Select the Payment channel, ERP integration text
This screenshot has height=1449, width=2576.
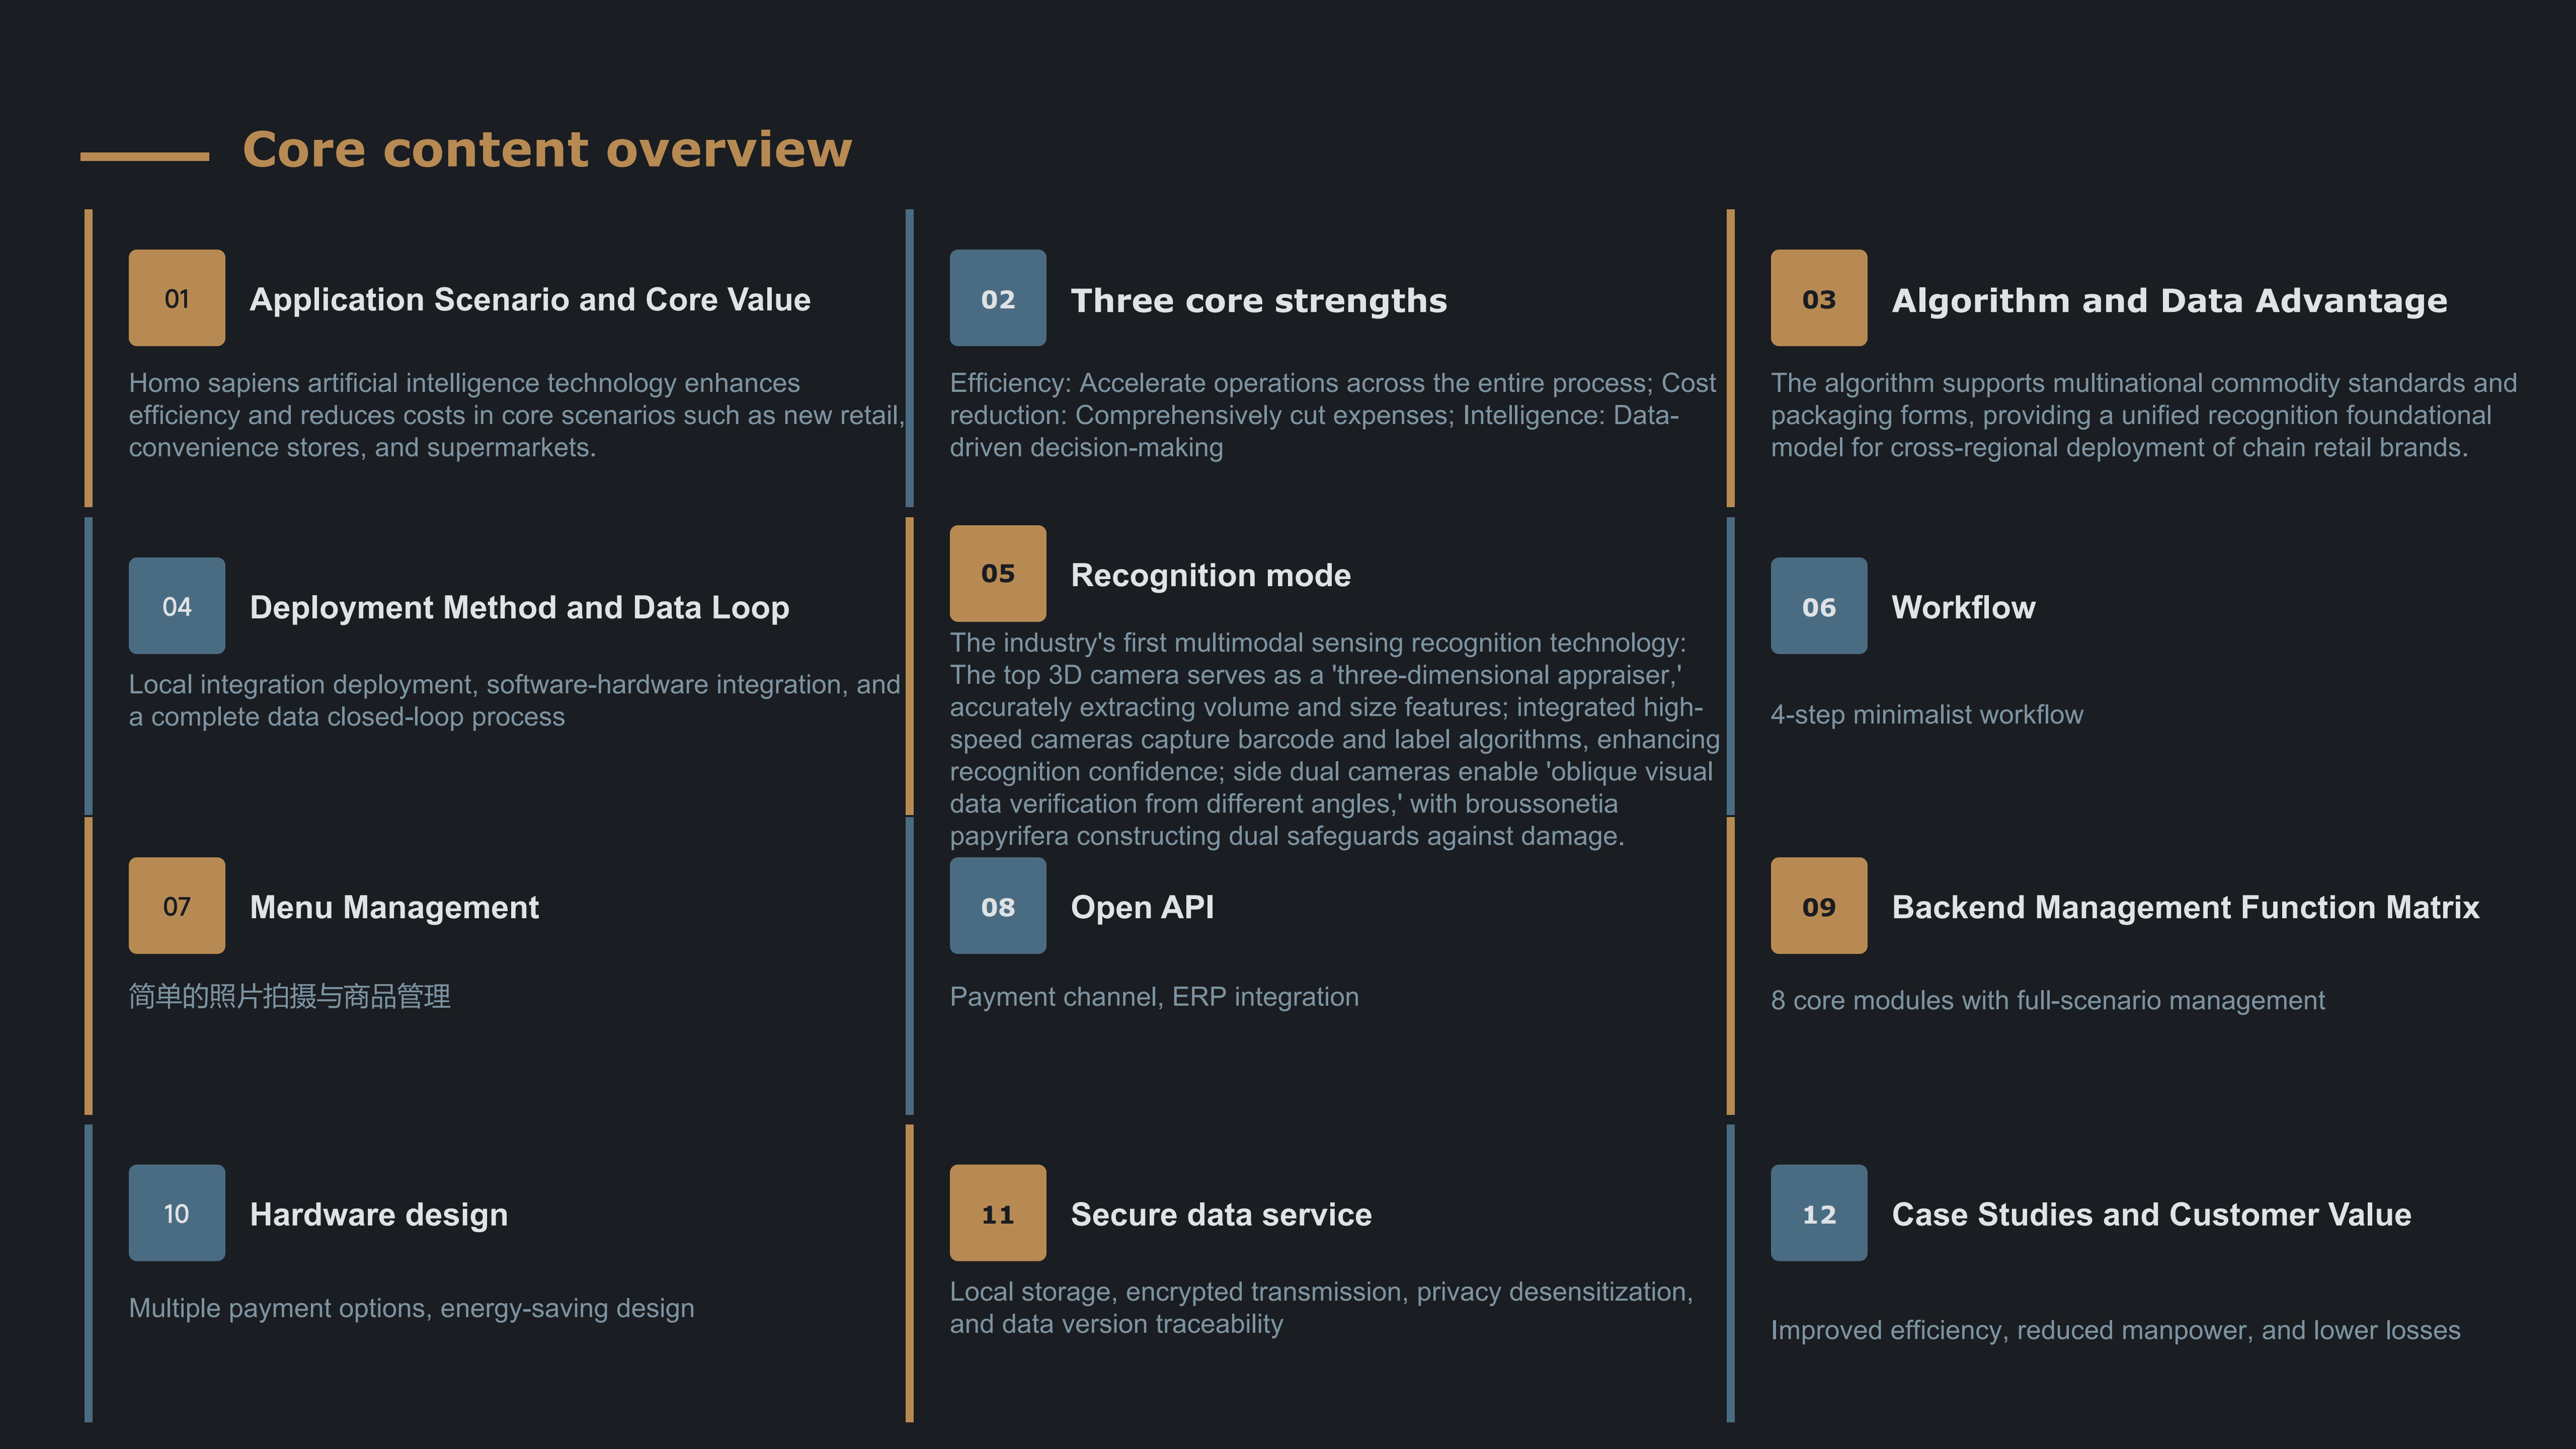(x=1154, y=997)
